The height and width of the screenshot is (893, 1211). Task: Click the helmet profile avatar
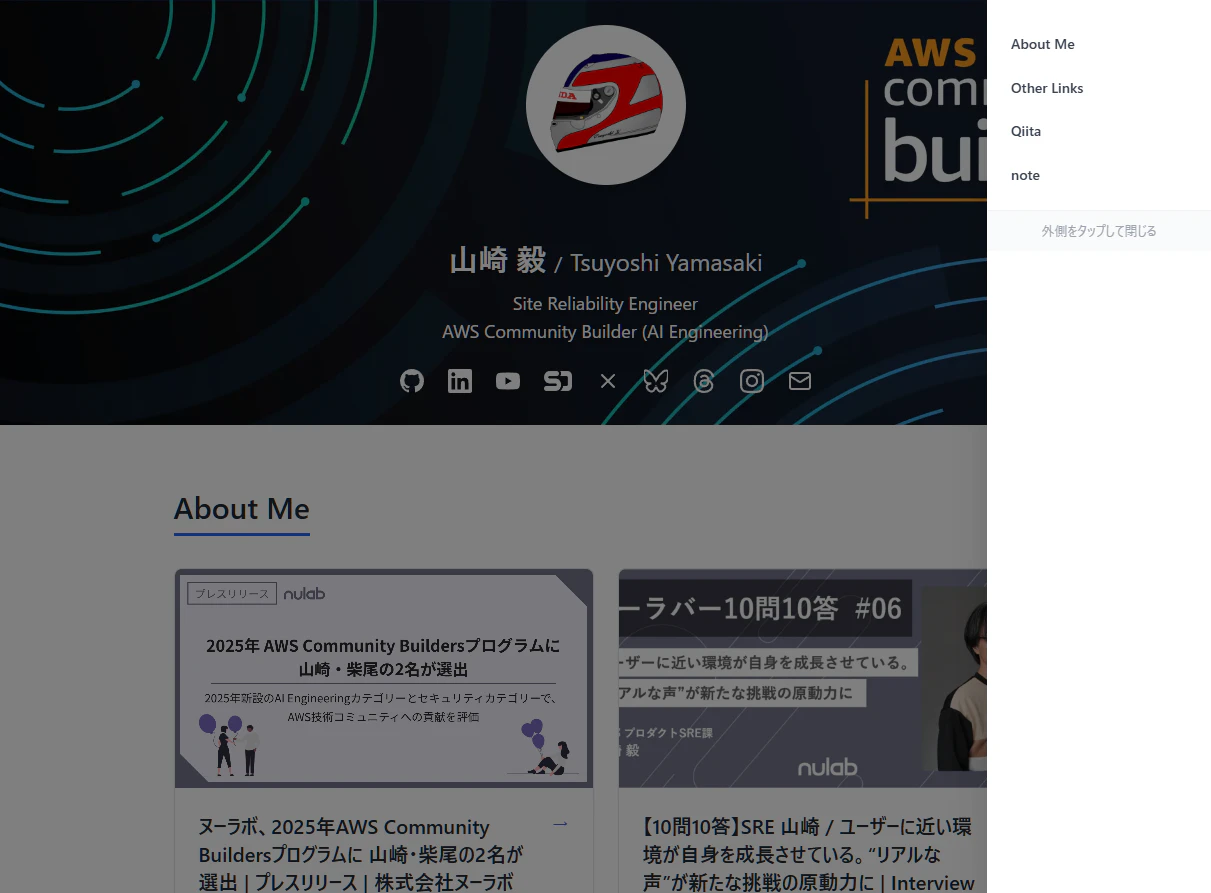(606, 105)
